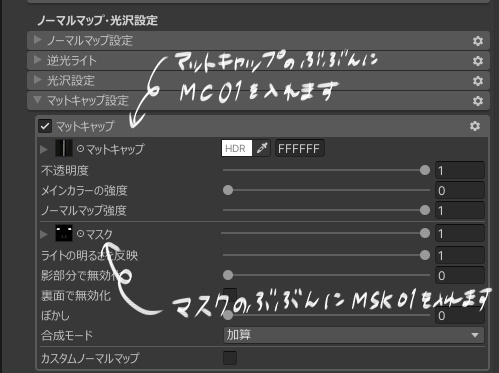Click the ノーマルマップ・光沢設定 heading text
This screenshot has height=373, width=499.
97,20
